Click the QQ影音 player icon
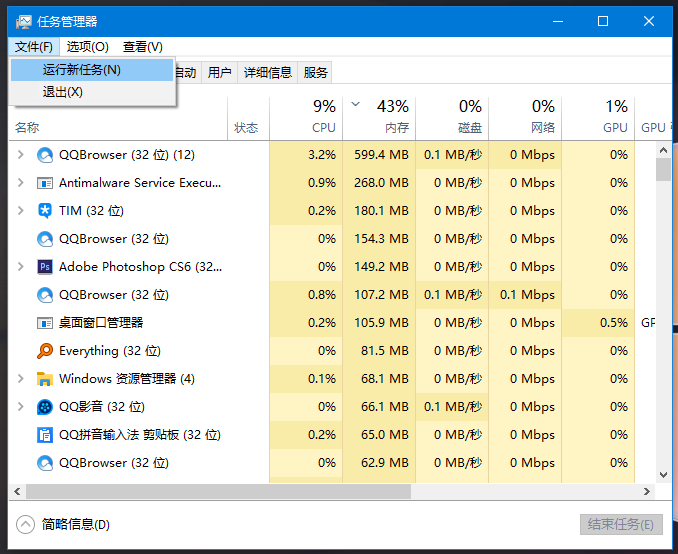The width and height of the screenshot is (678, 554). pyautogui.click(x=45, y=407)
